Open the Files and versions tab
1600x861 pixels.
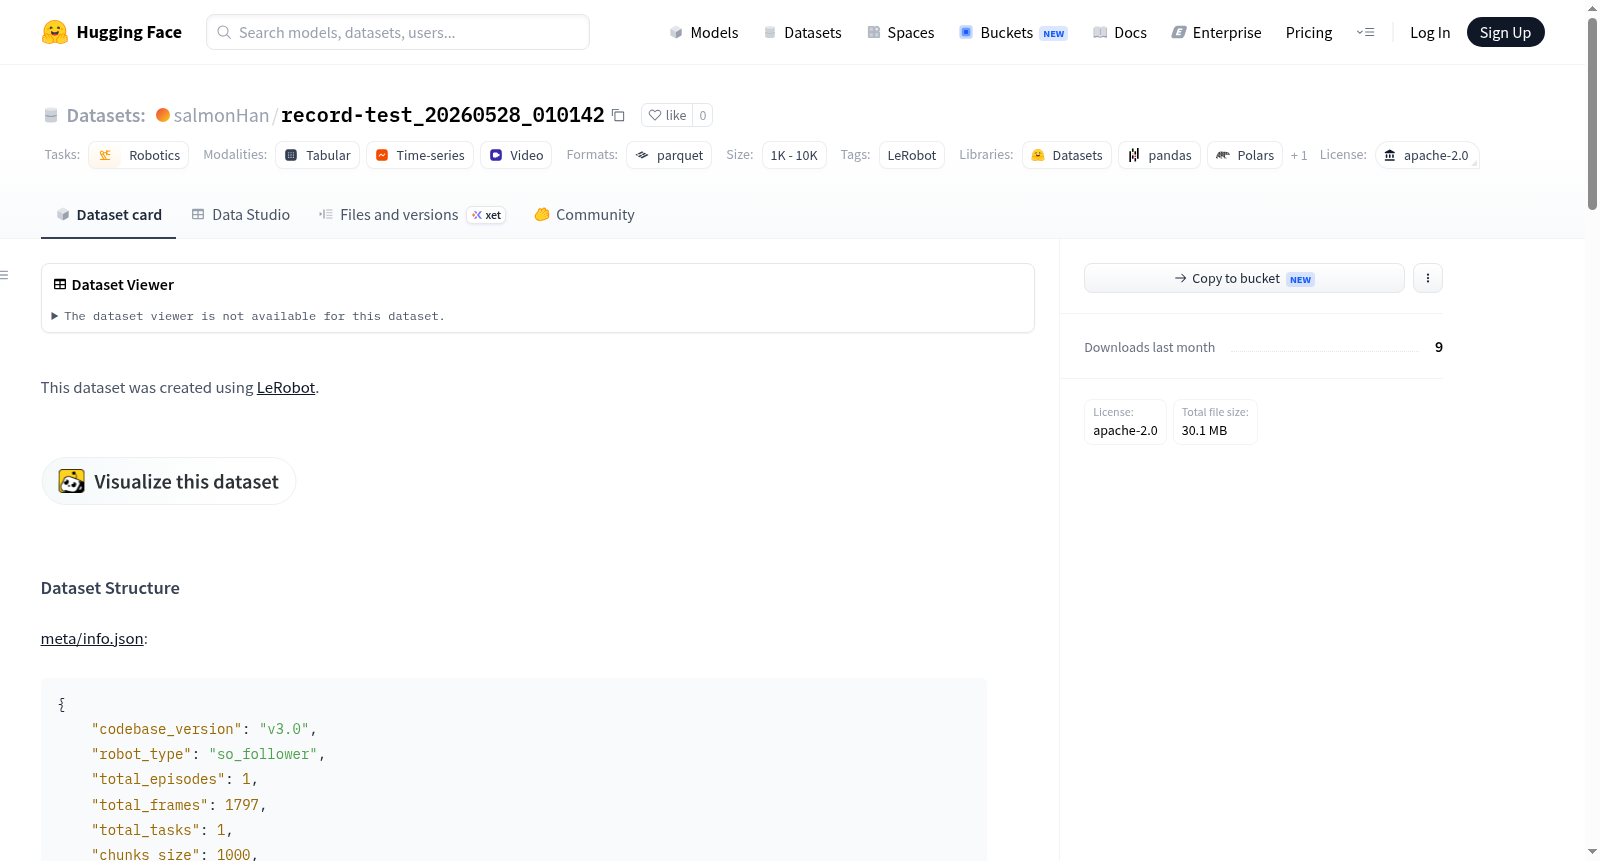(x=412, y=214)
